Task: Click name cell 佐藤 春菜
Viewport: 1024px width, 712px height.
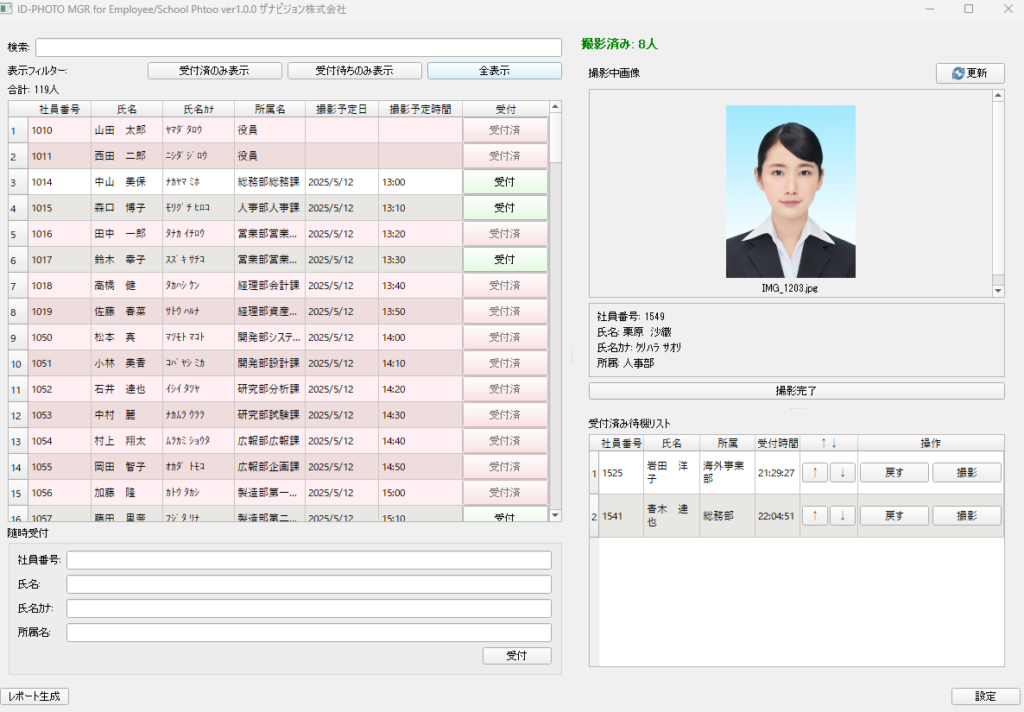Action: (127, 312)
